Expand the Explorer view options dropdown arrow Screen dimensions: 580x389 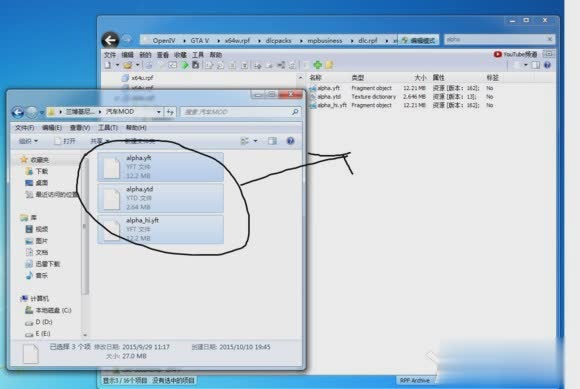click(x=255, y=141)
